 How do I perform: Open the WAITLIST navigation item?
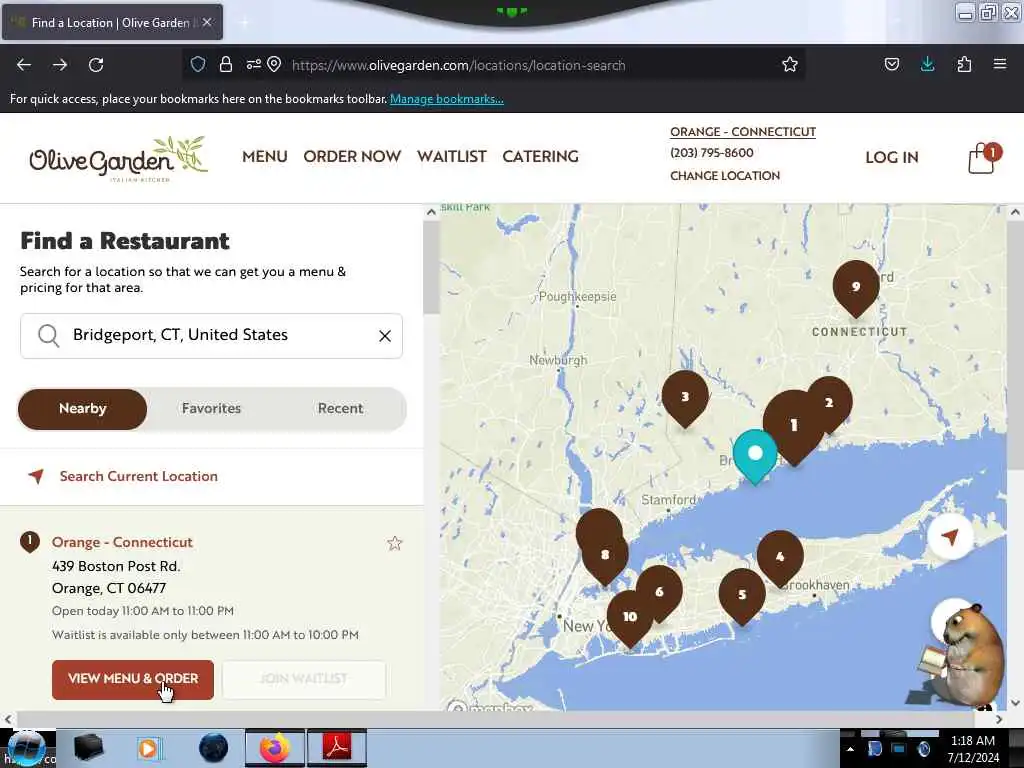coord(452,157)
